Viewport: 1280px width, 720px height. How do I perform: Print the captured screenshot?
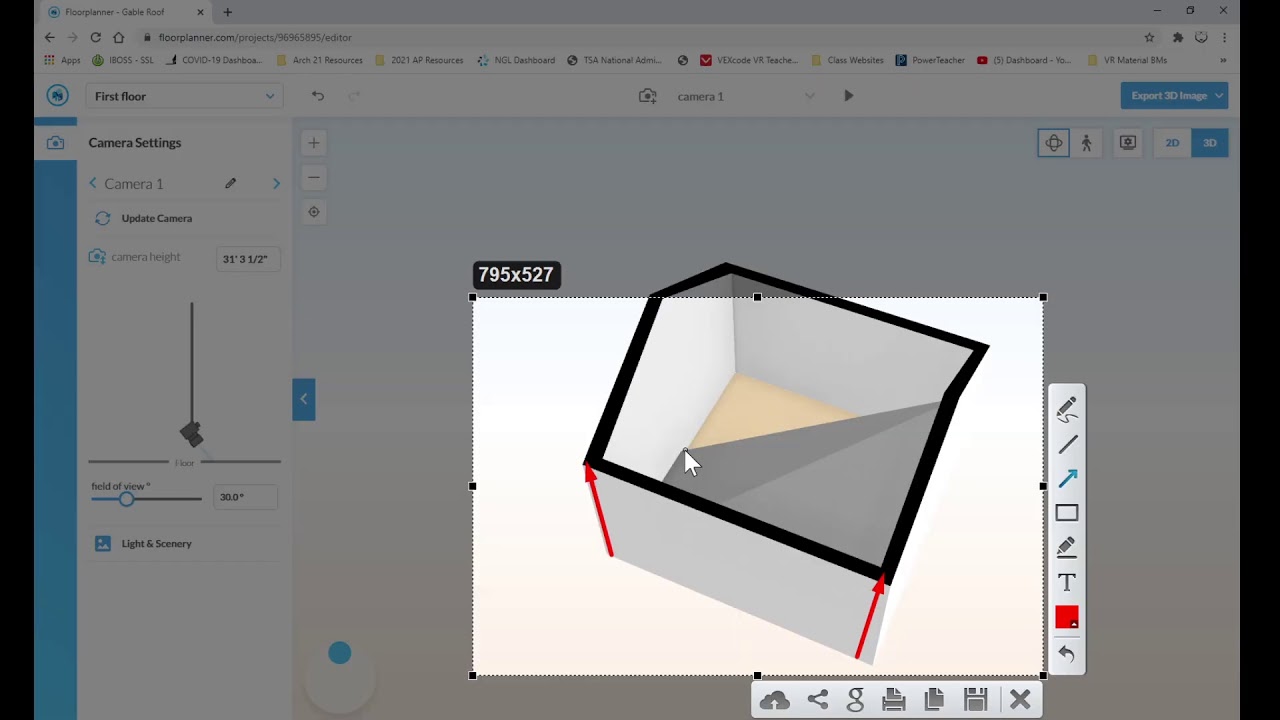coord(894,700)
